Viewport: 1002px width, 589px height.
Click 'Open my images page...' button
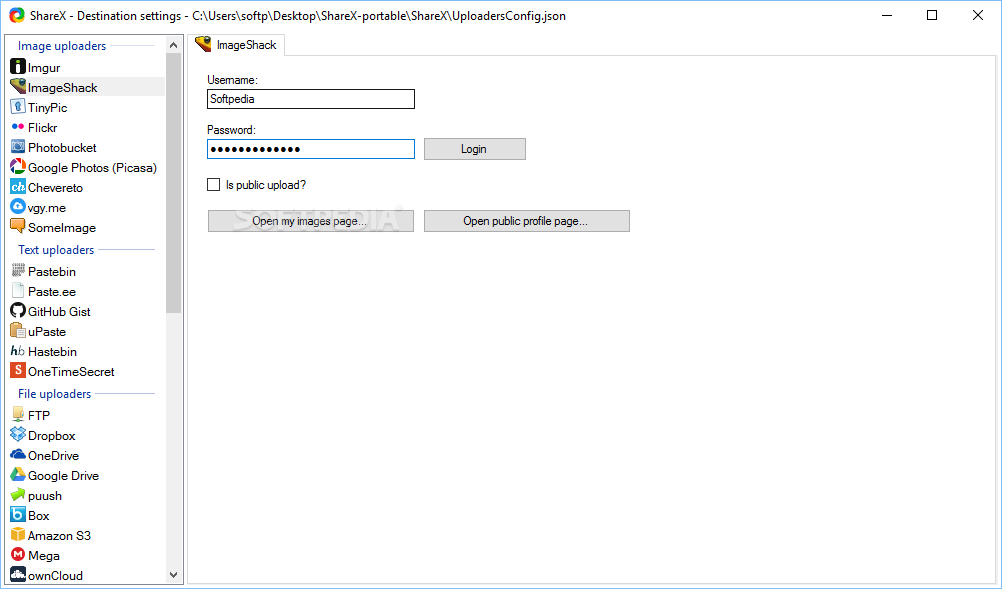pyautogui.click(x=311, y=221)
